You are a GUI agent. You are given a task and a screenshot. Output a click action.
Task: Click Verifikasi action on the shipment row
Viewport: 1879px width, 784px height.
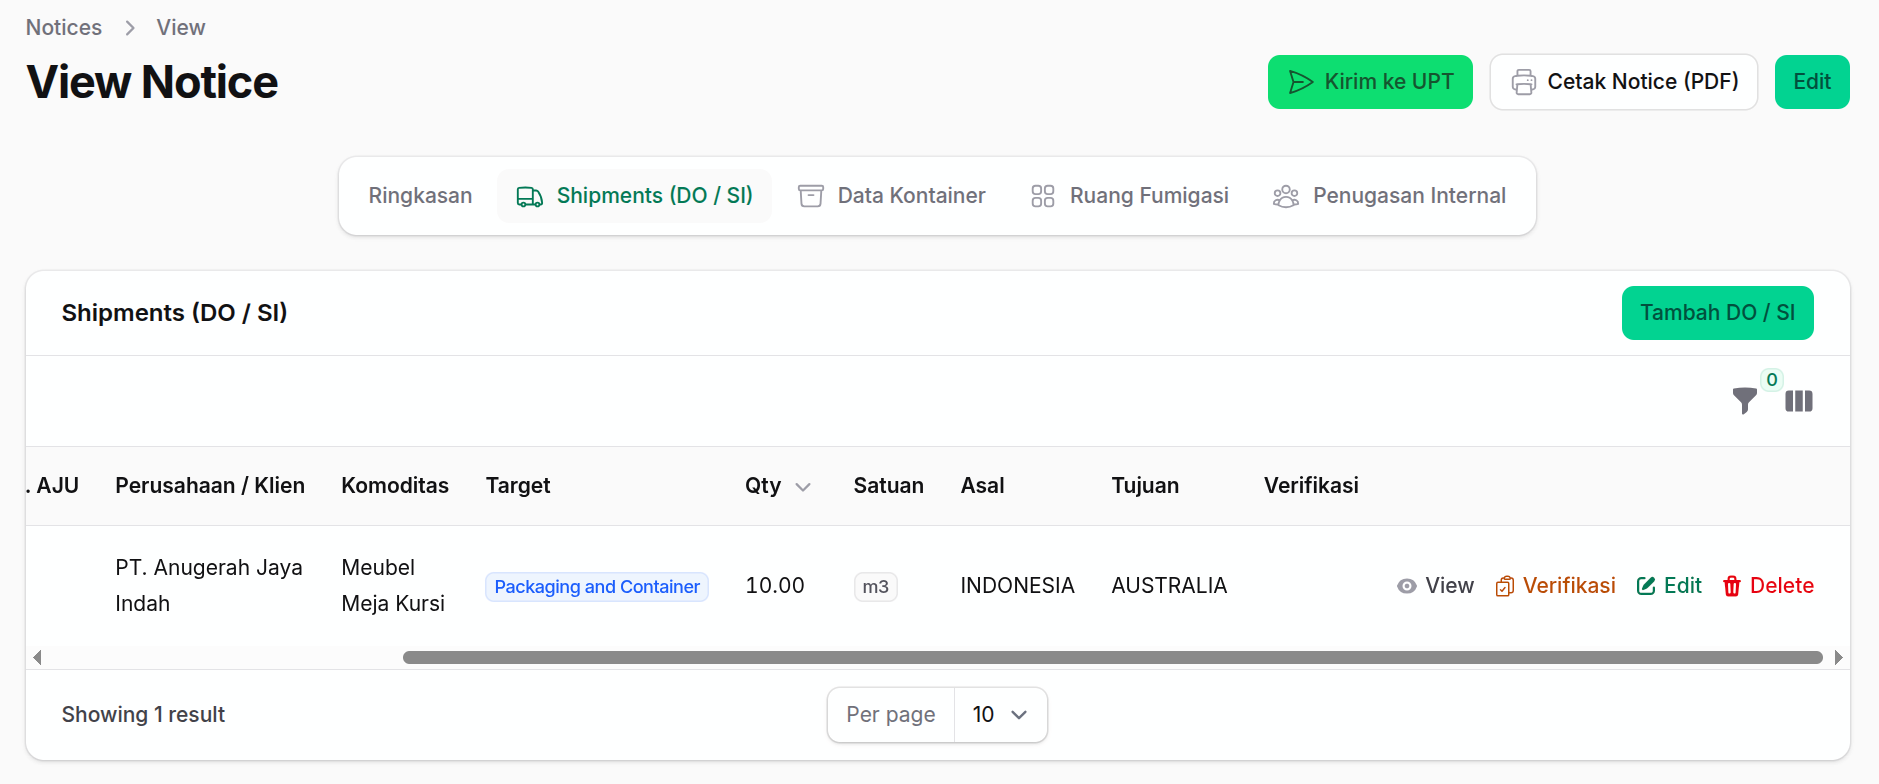click(1555, 586)
